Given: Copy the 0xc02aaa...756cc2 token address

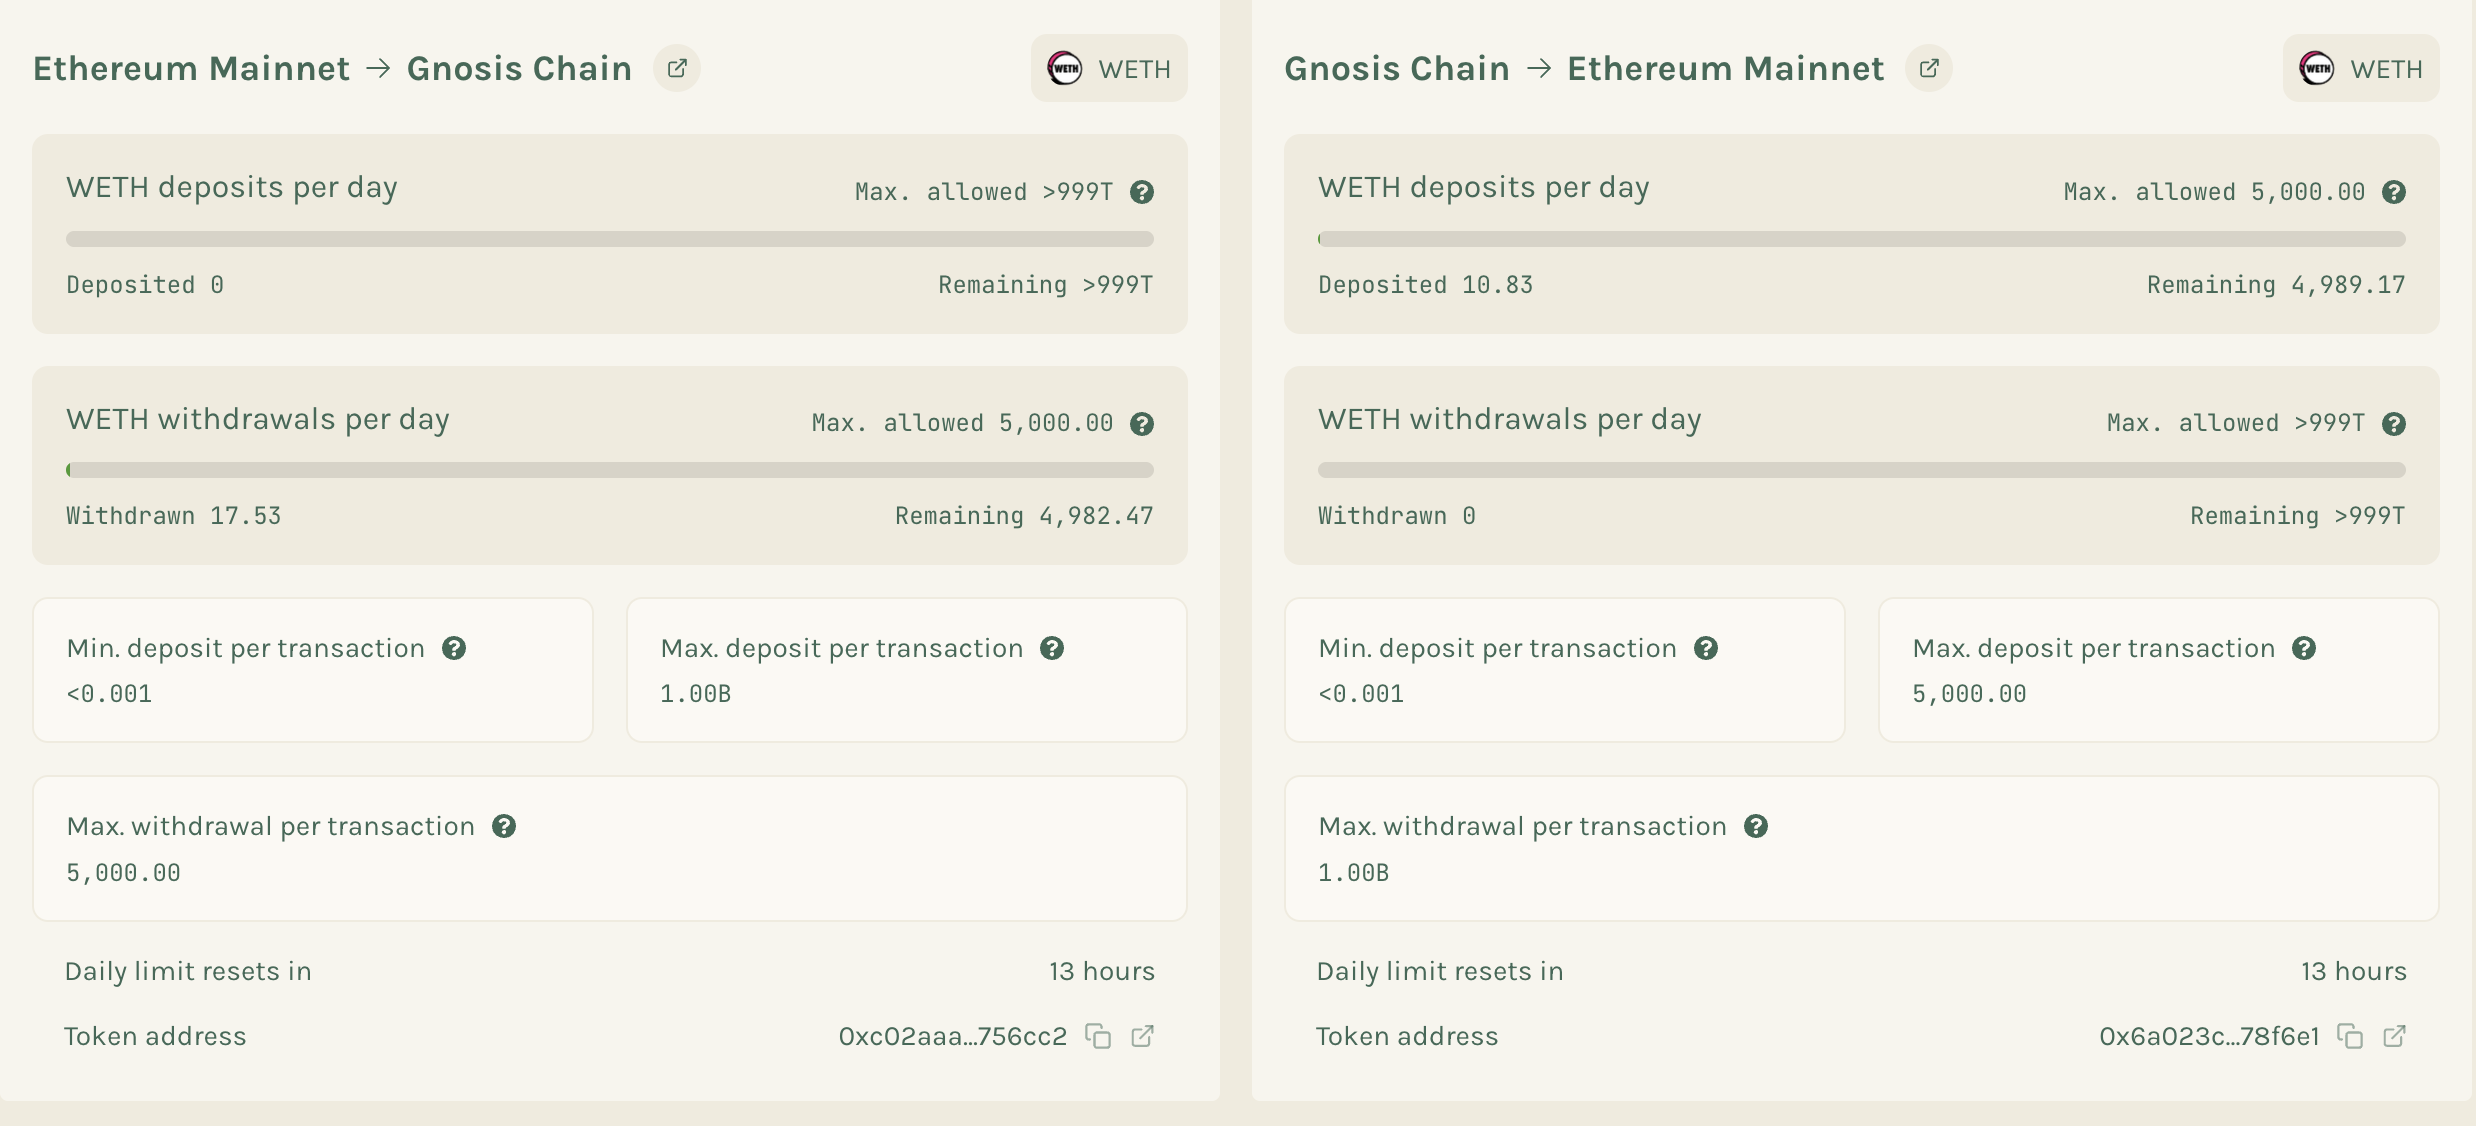Looking at the screenshot, I should [1098, 1036].
